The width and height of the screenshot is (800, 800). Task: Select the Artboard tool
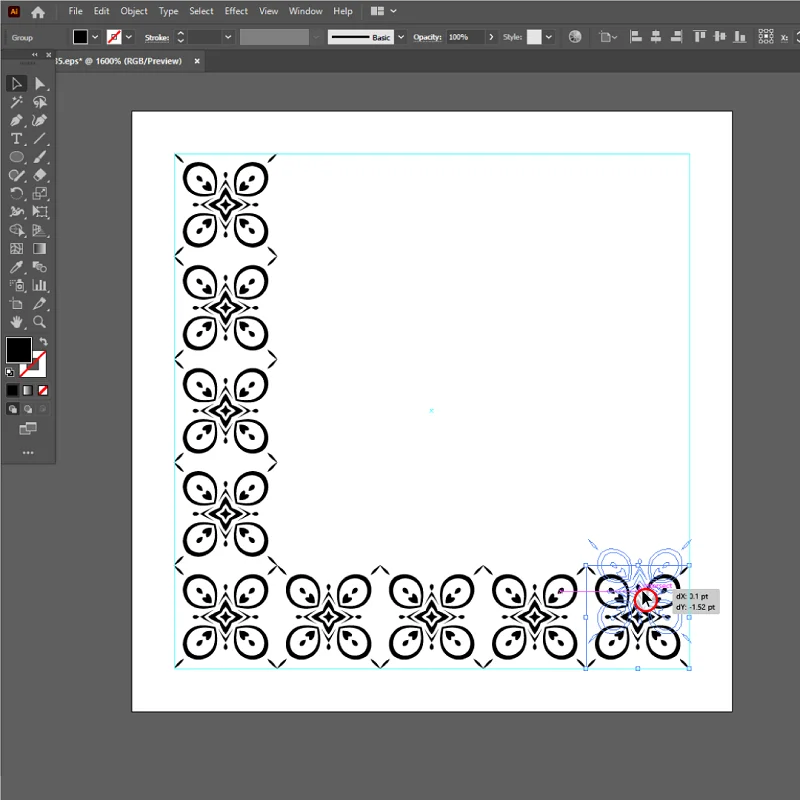pyautogui.click(x=16, y=304)
